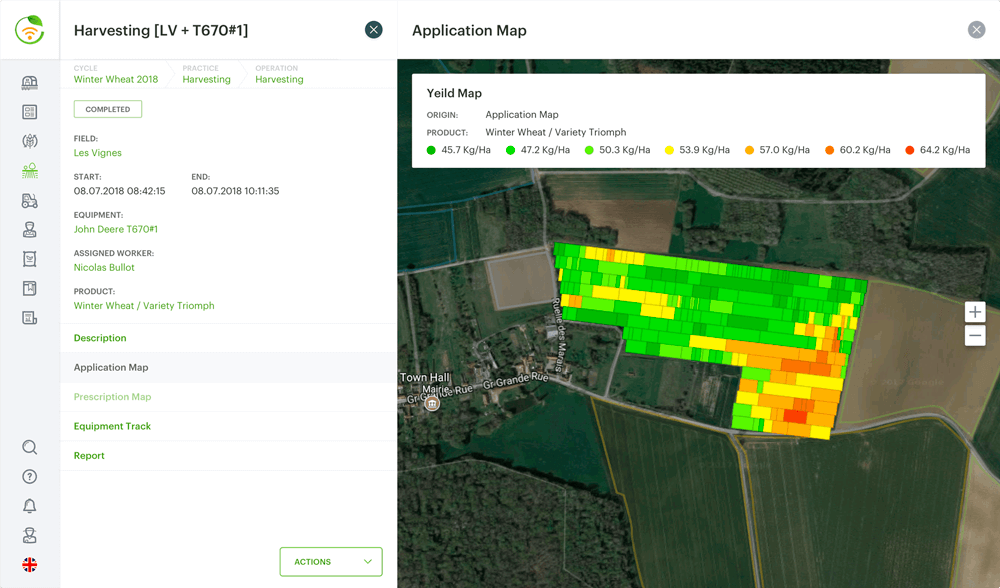Image resolution: width=1000 pixels, height=588 pixels.
Task: Open the seed bag products icon
Action: click(30, 259)
